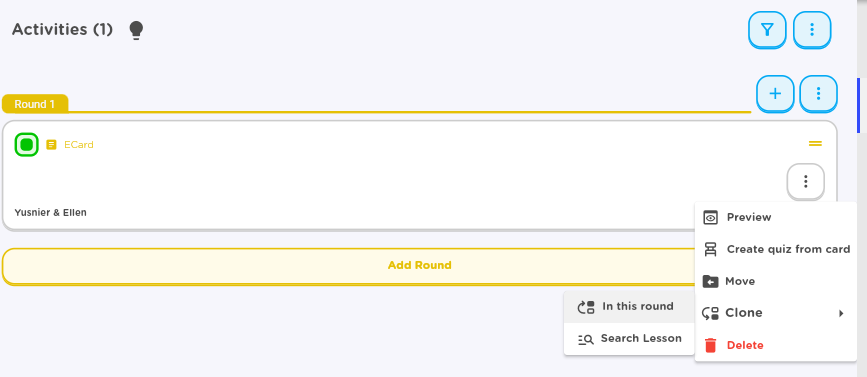This screenshot has width=867, height=377.
Task: Add an activity with the Round 1 plus button
Action: click(x=775, y=93)
